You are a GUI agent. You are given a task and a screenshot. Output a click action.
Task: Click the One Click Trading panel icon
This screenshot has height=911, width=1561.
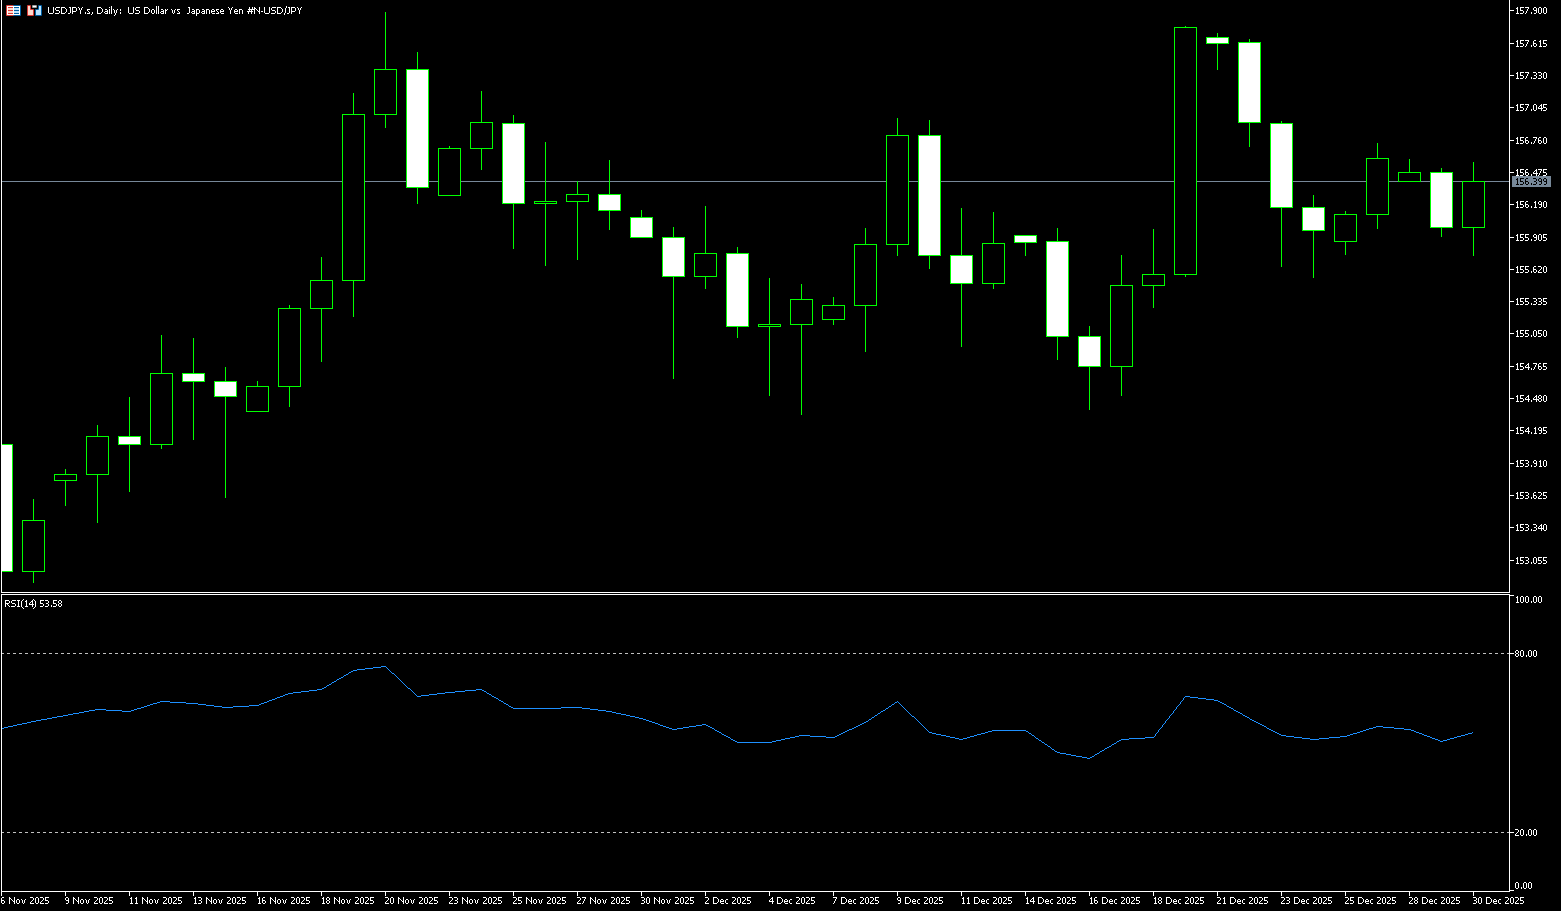pos(13,10)
